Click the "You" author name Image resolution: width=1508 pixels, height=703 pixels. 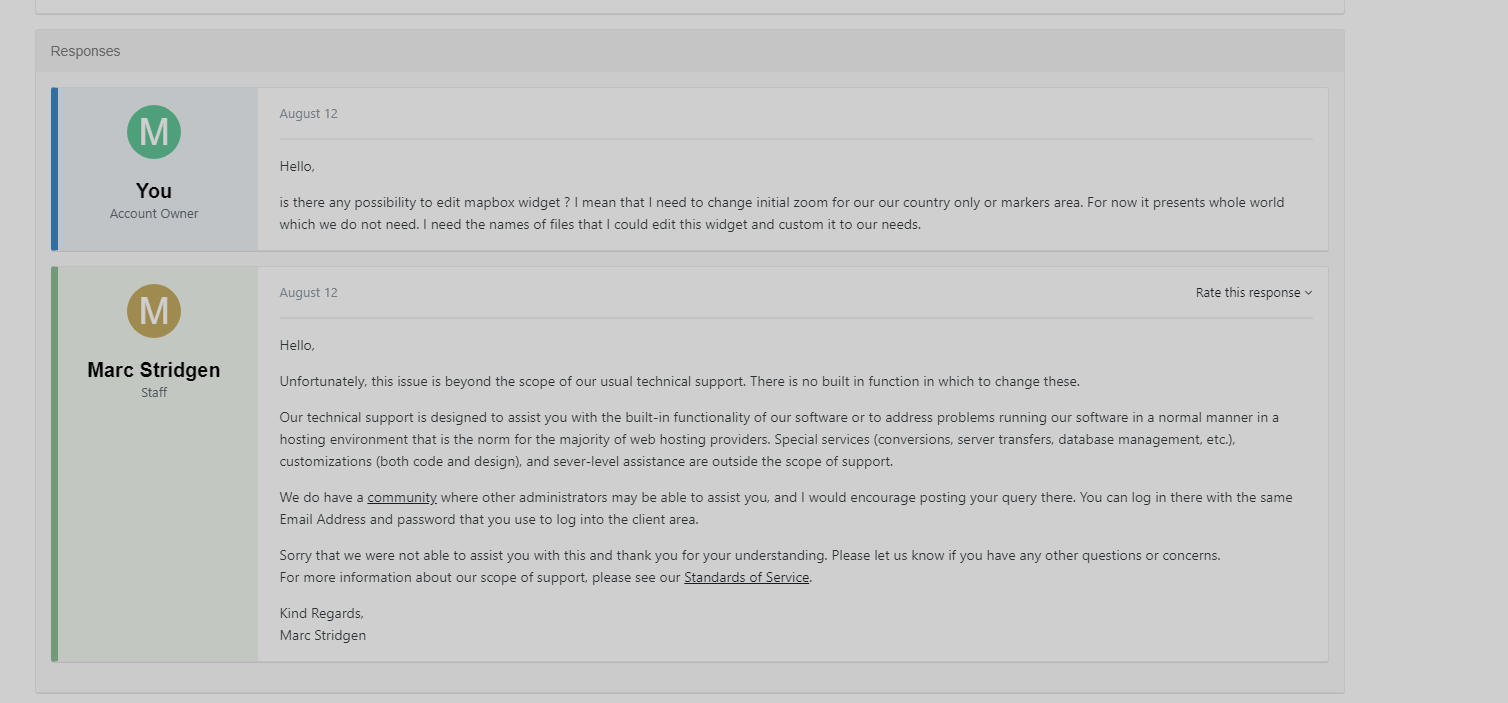pyautogui.click(x=154, y=191)
